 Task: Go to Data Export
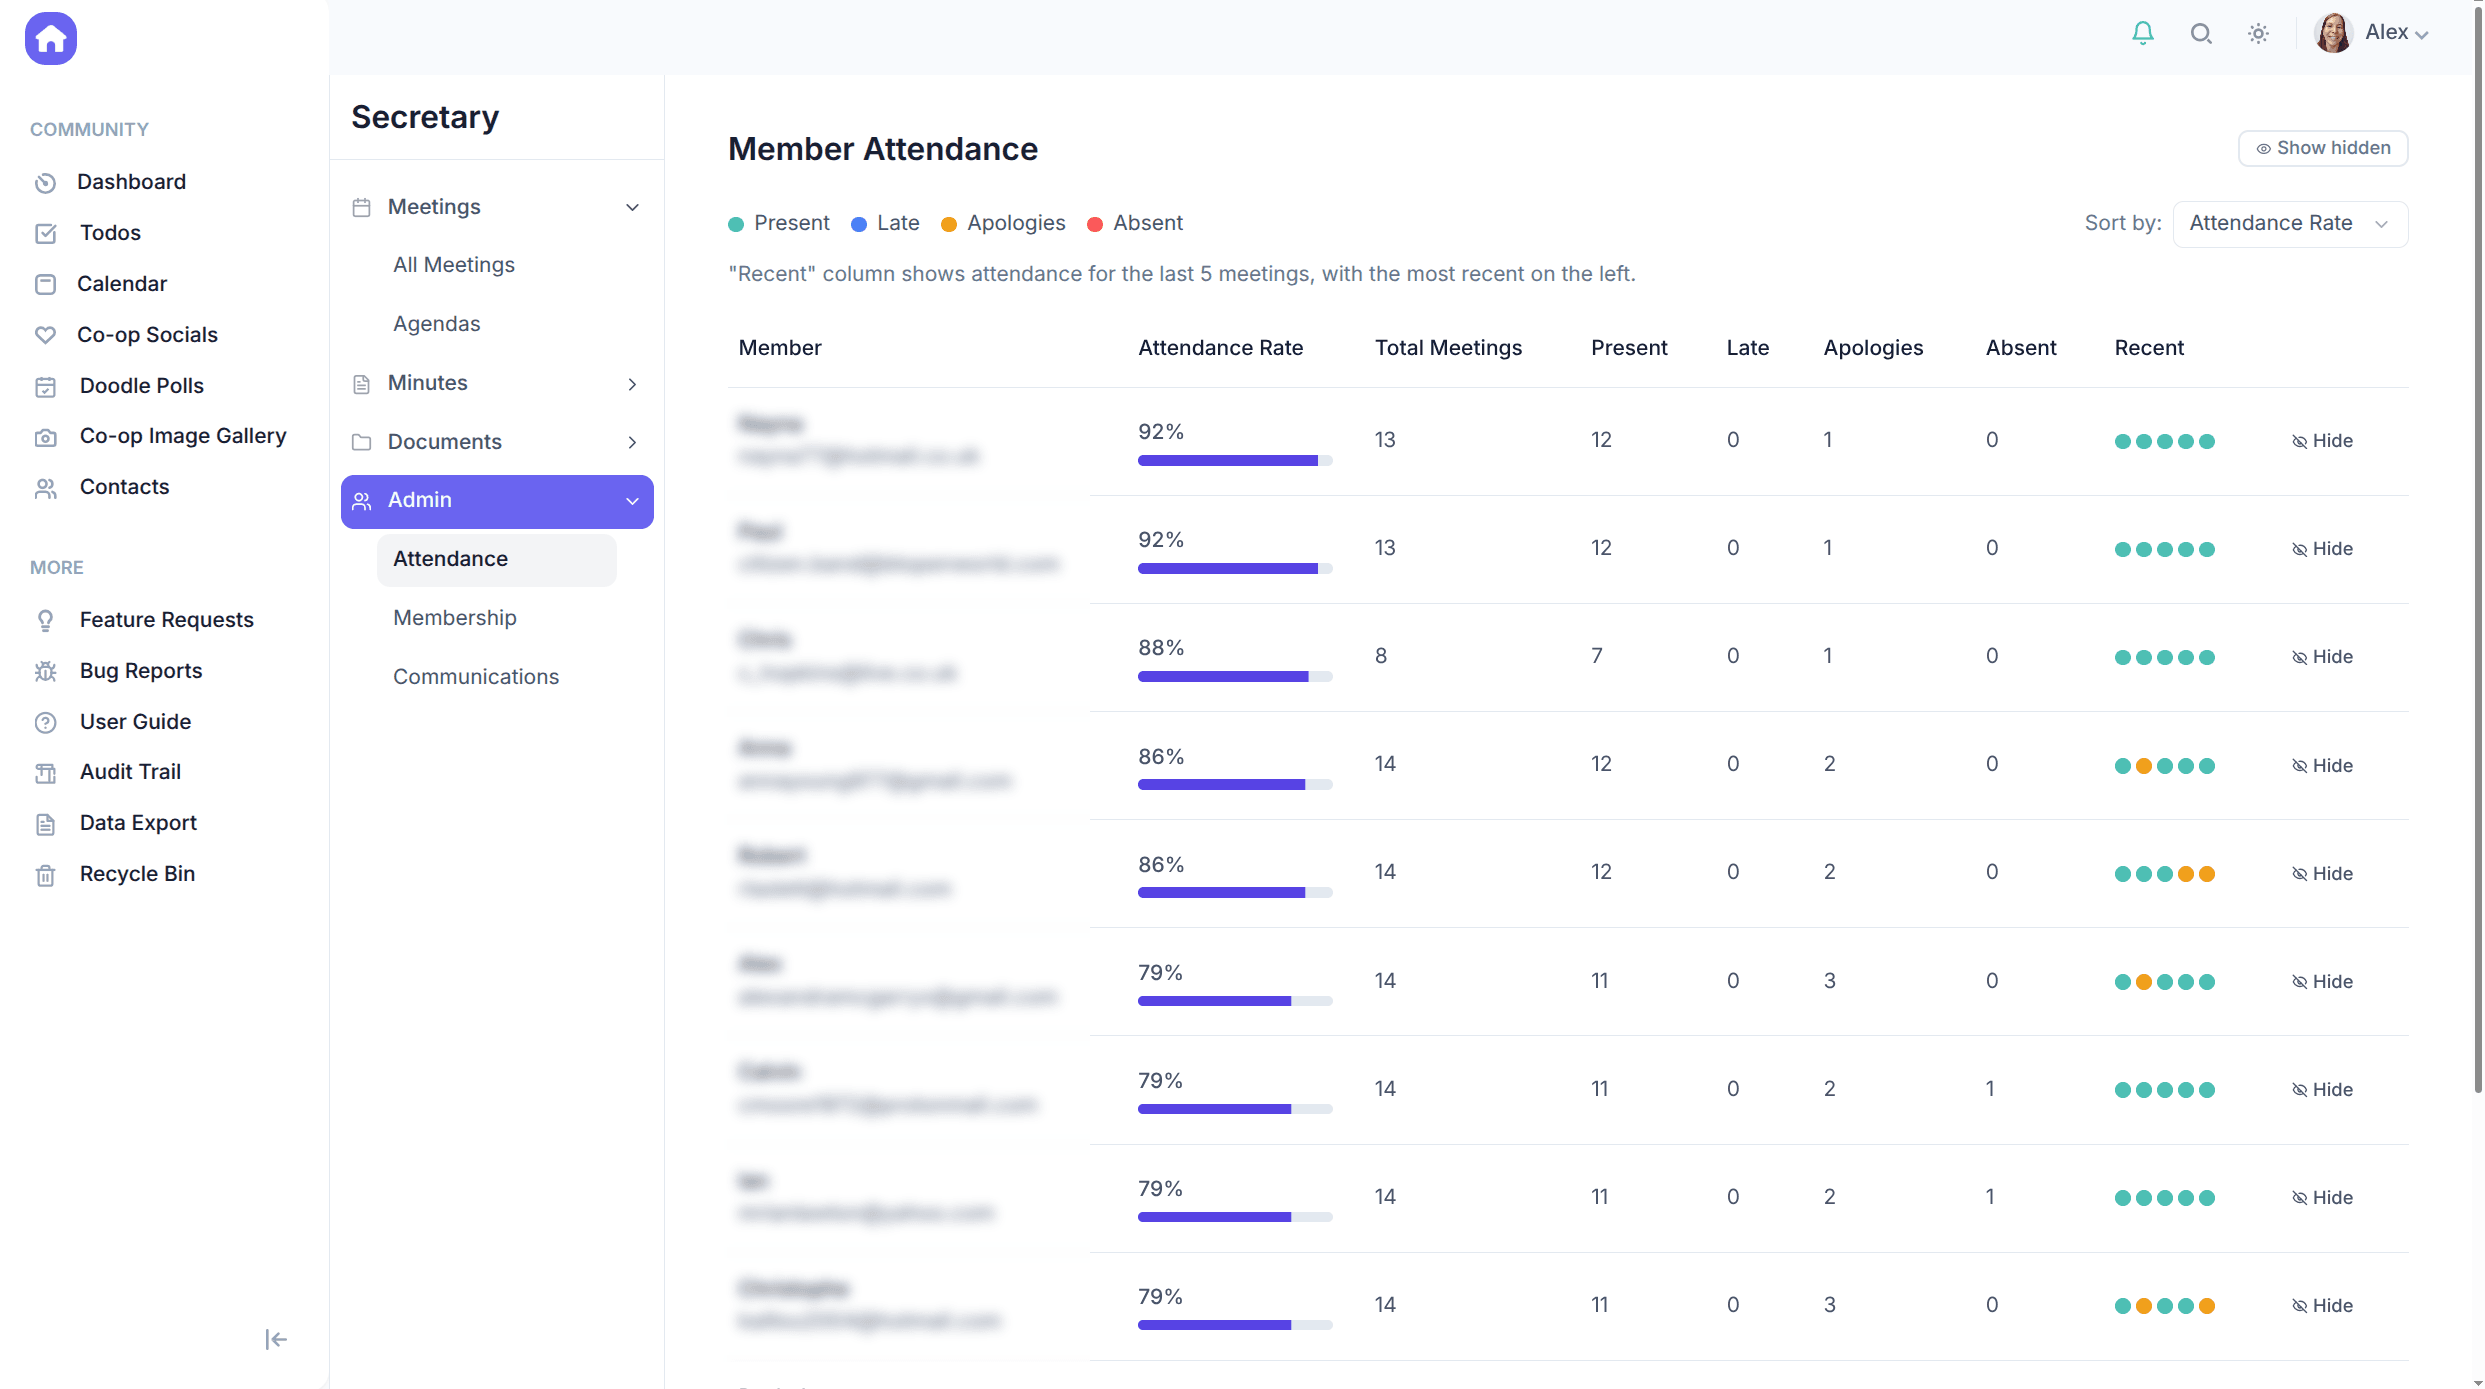(137, 822)
